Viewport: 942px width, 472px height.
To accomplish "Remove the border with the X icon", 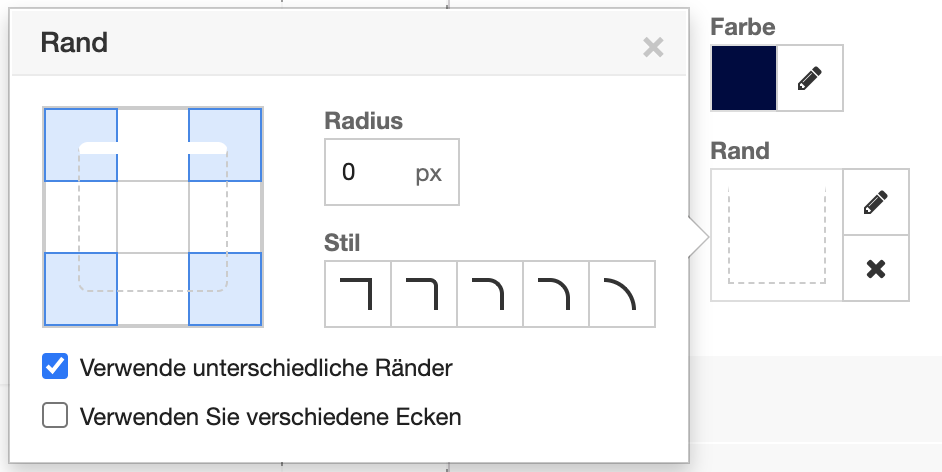I will tap(876, 268).
